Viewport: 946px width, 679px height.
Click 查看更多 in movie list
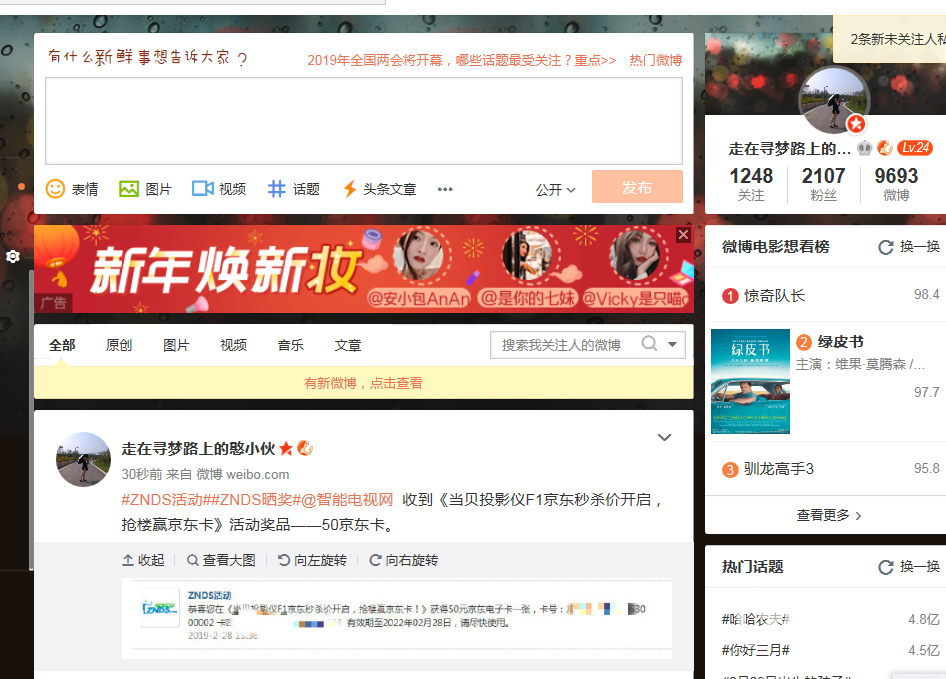click(x=829, y=515)
